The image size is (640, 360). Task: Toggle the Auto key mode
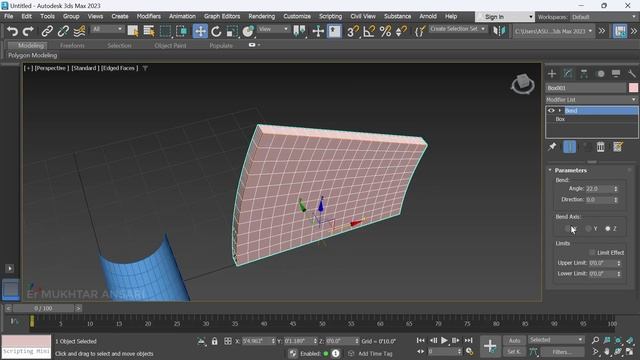[514, 340]
